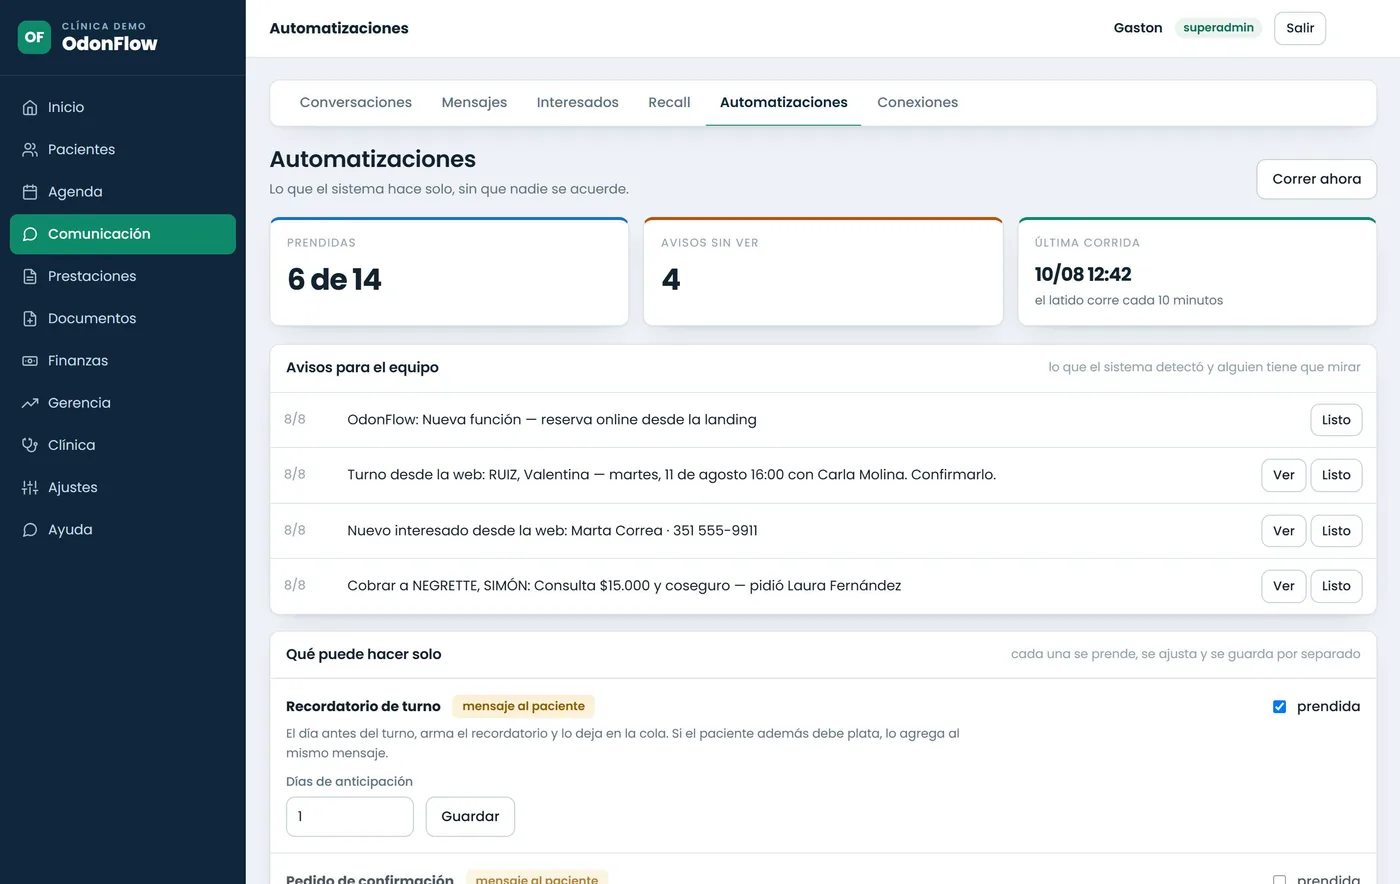Mark the RUIZ, Valentina notice as Listo
The image size is (1400, 884).
(x=1336, y=475)
